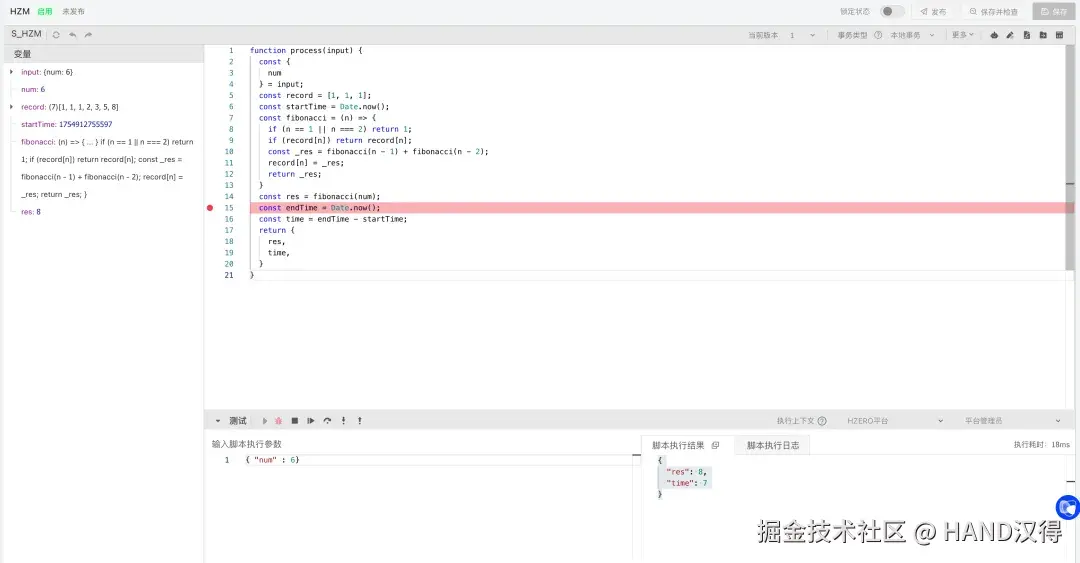The height and width of the screenshot is (563, 1080).
Task: Click line number 10 in gutter
Action: click(229, 152)
